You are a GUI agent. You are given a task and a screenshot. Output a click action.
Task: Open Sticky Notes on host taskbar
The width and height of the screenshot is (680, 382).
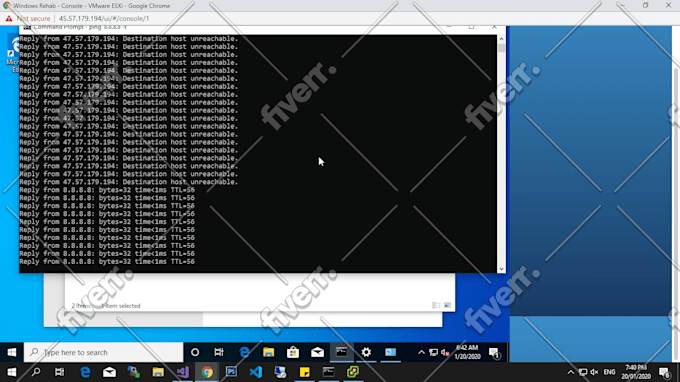click(x=304, y=372)
